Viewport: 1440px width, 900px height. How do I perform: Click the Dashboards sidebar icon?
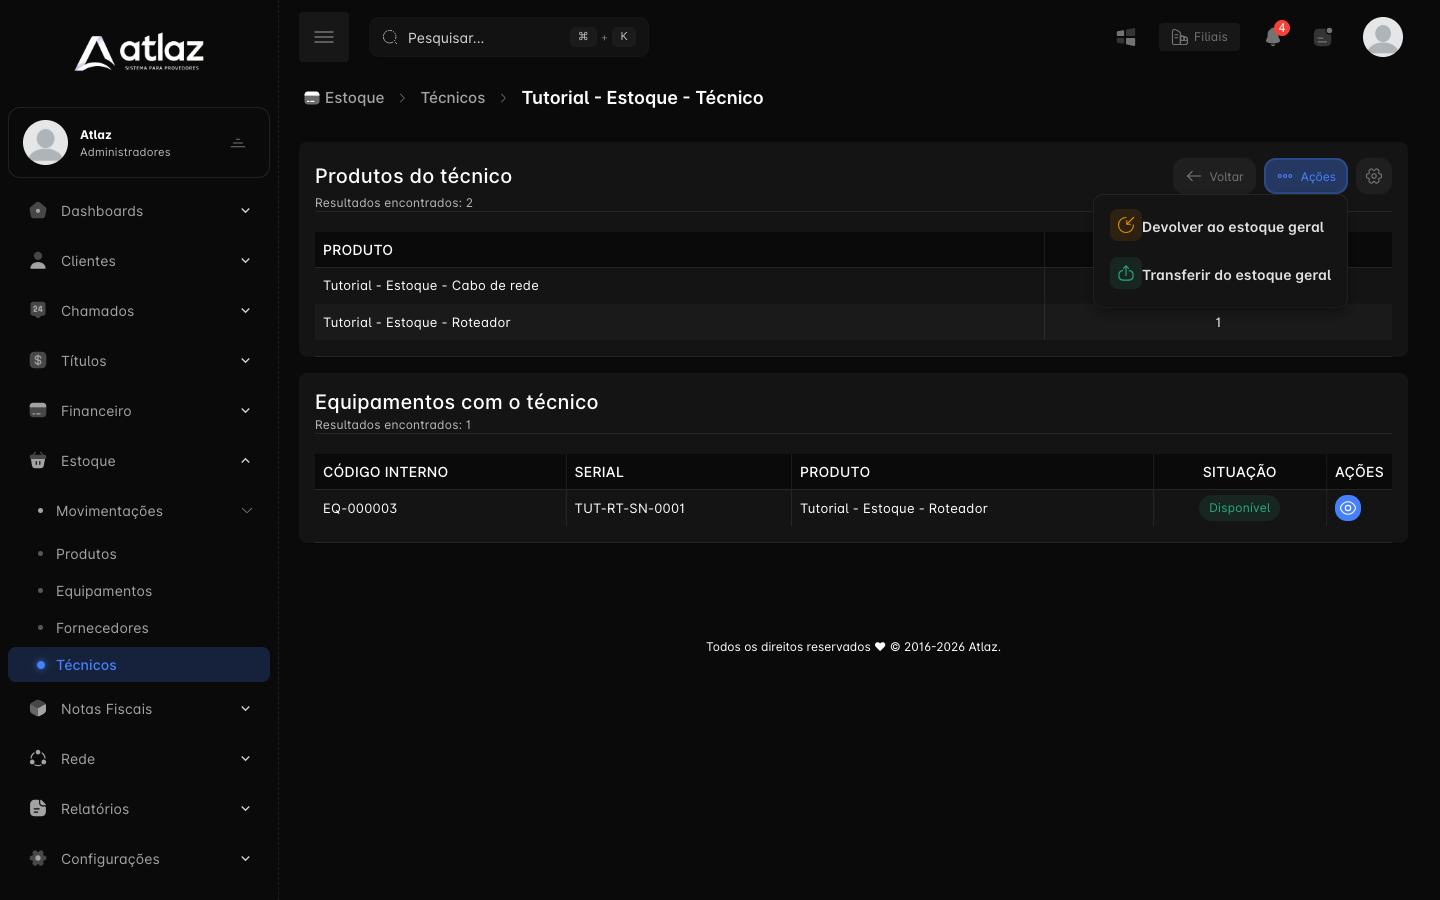click(x=38, y=210)
